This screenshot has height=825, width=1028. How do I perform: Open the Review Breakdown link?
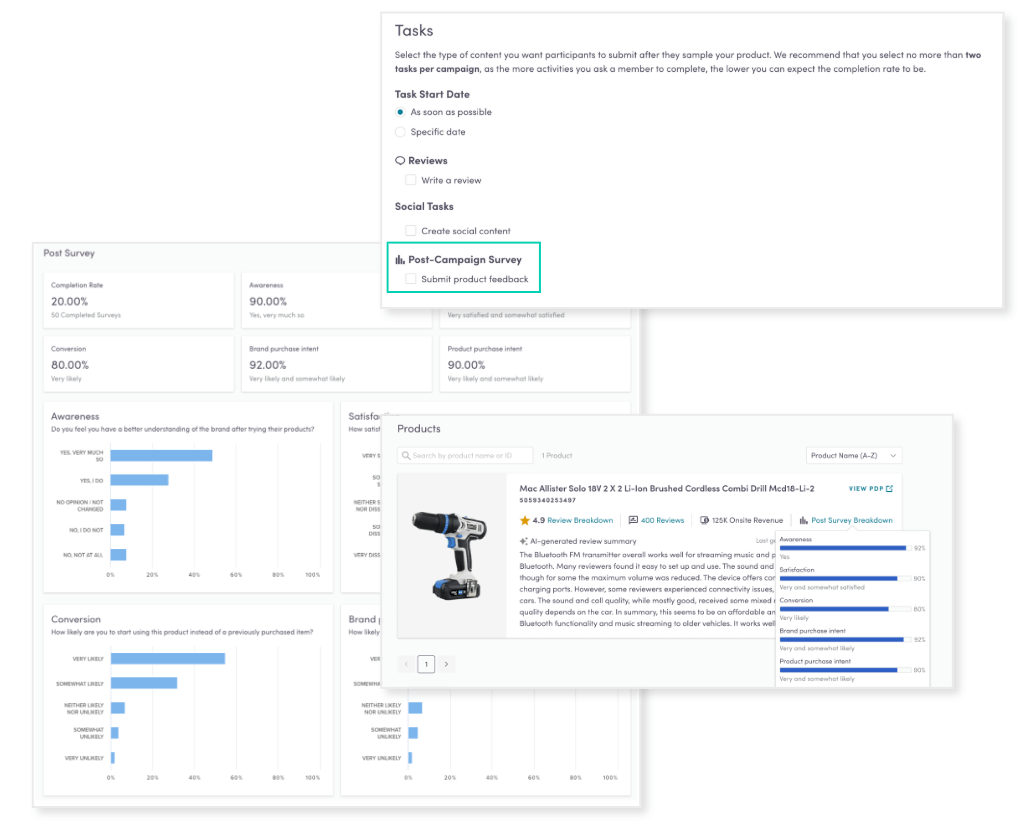tap(580, 520)
